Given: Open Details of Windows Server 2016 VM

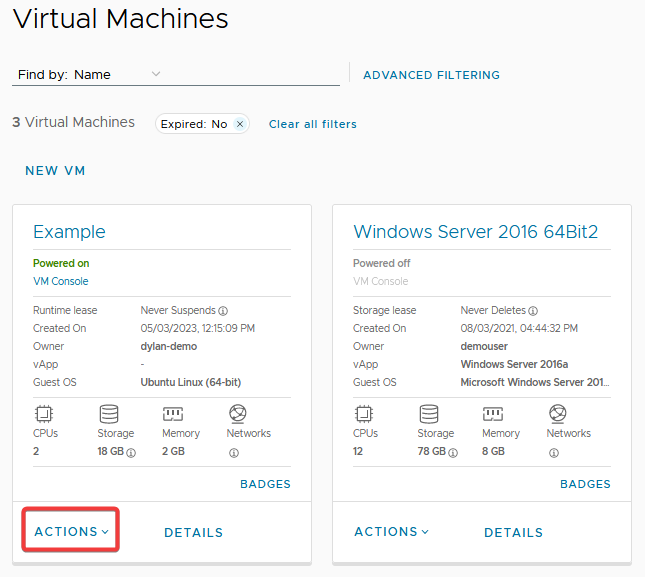Looking at the screenshot, I should click(513, 533).
